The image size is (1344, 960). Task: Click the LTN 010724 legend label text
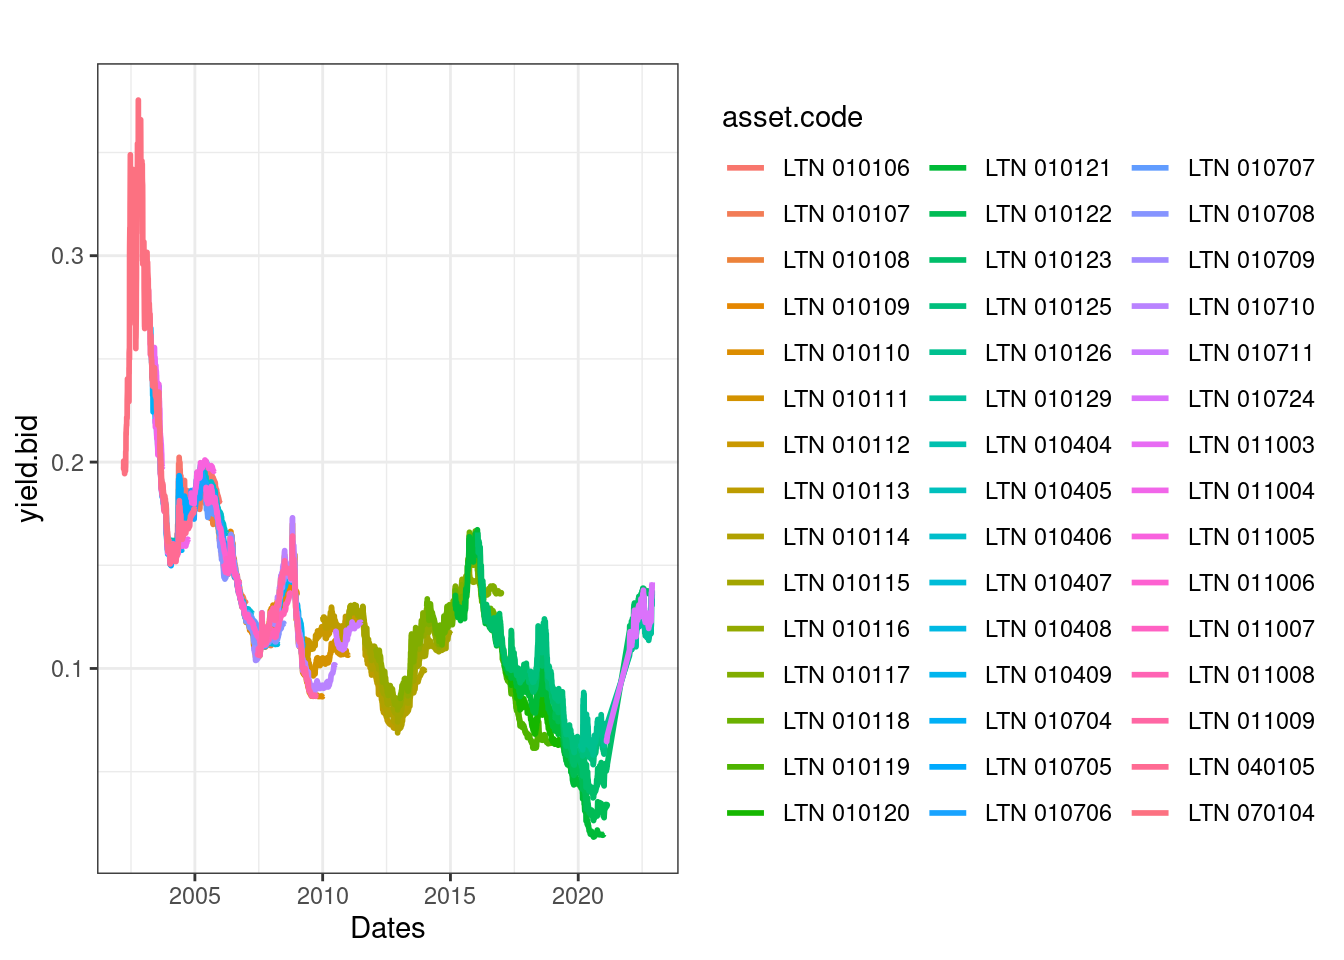tap(1251, 399)
